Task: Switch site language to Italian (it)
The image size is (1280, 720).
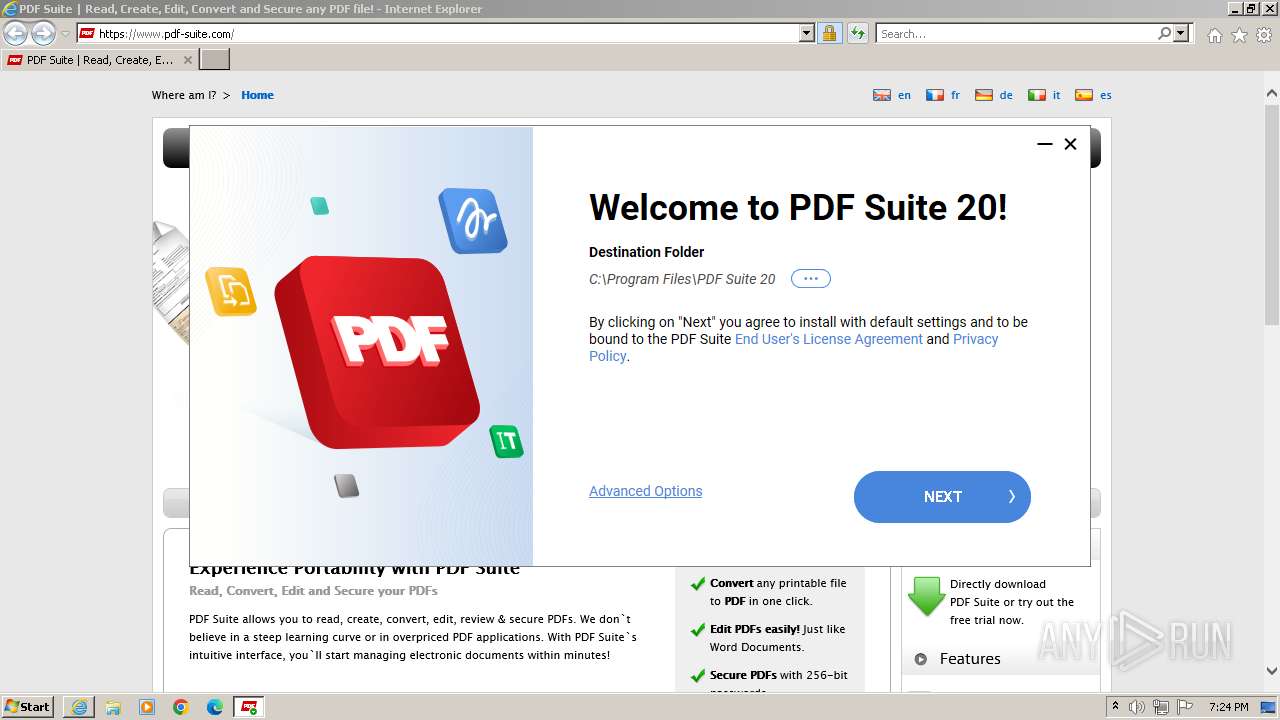Action: point(1045,95)
